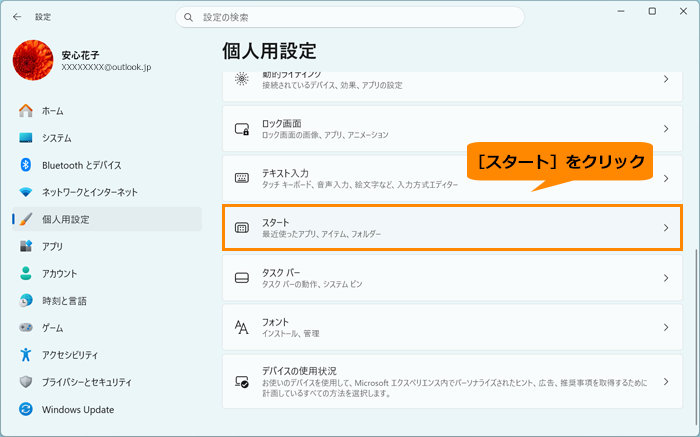
Task: Open システム settings category
Action: pyautogui.click(x=107, y=138)
